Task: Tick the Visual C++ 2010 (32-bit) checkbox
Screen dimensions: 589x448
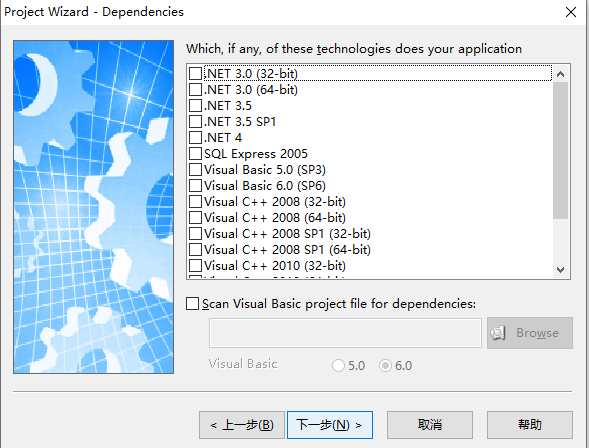Action: 195,265
